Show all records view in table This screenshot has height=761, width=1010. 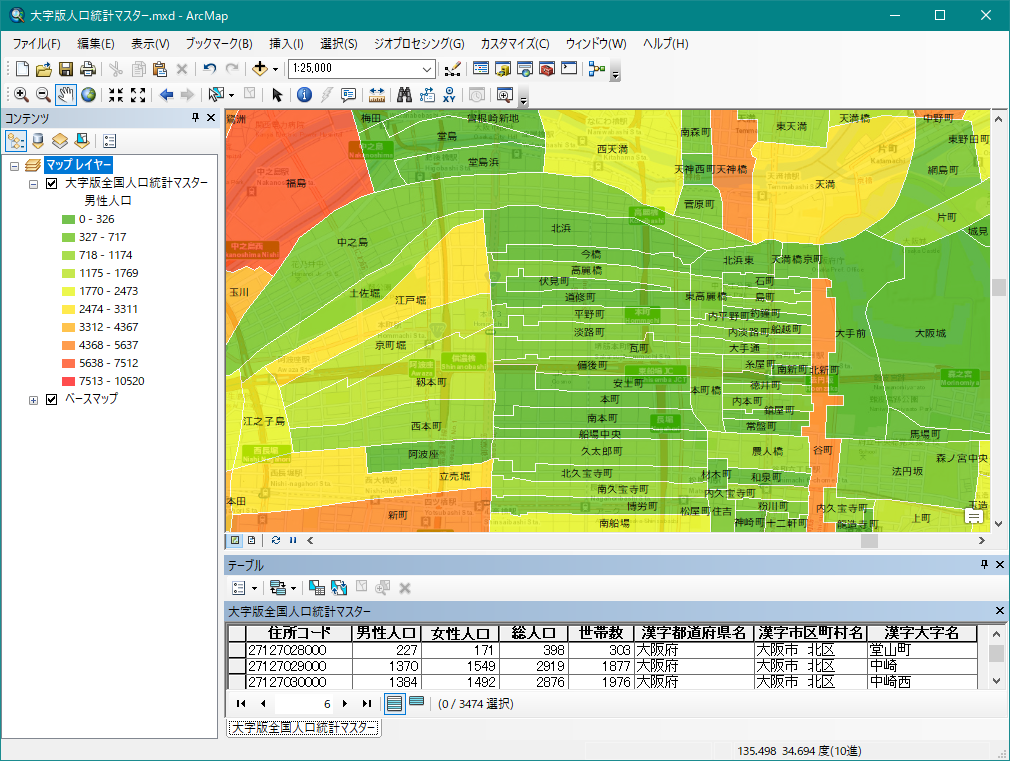[x=395, y=704]
